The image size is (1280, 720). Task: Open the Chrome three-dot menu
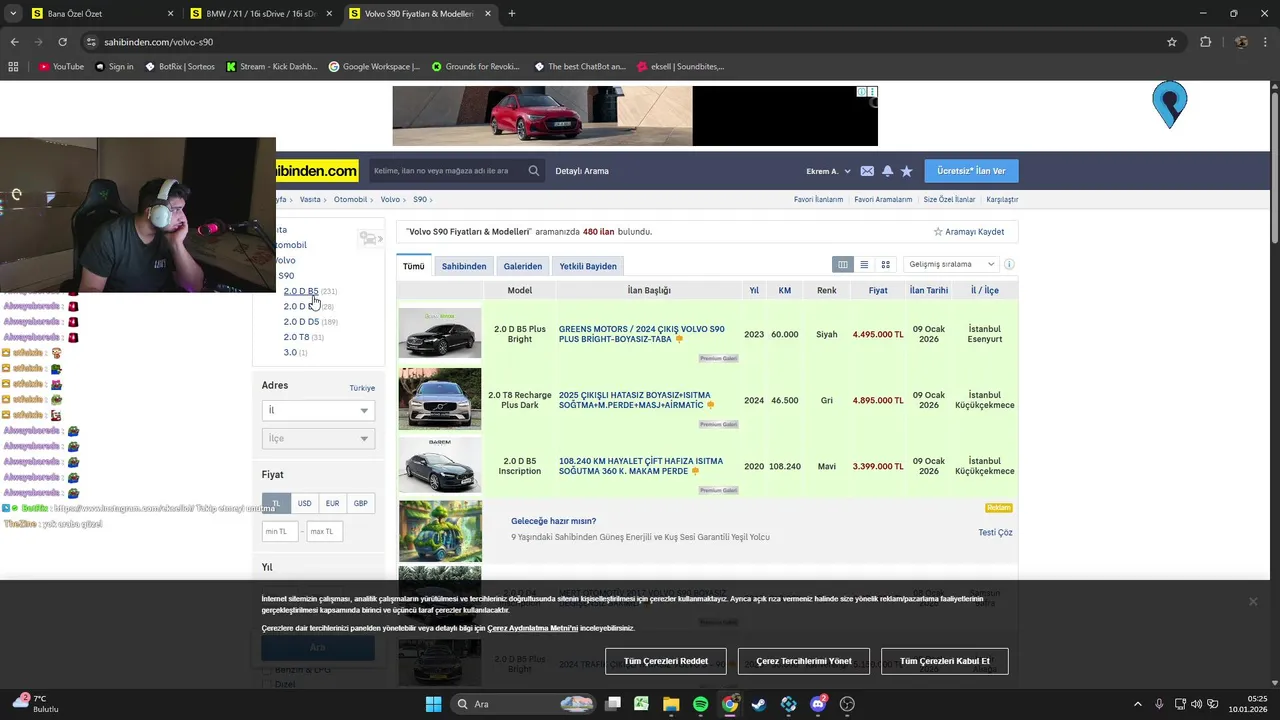pyautogui.click(x=1265, y=42)
